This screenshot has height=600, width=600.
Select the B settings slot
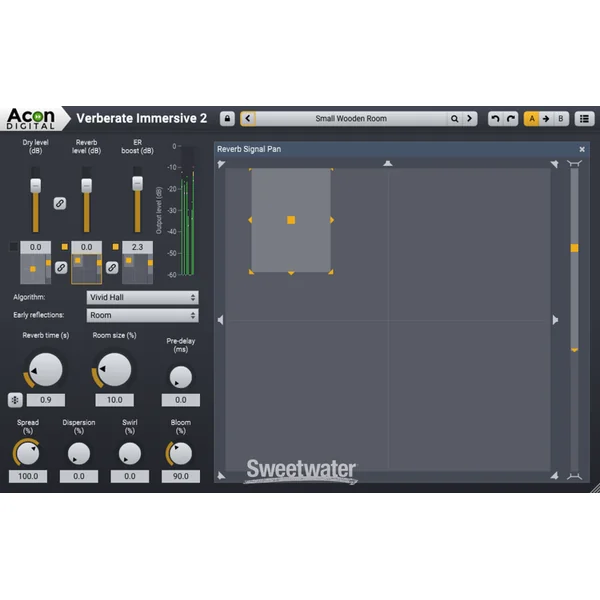[561, 119]
